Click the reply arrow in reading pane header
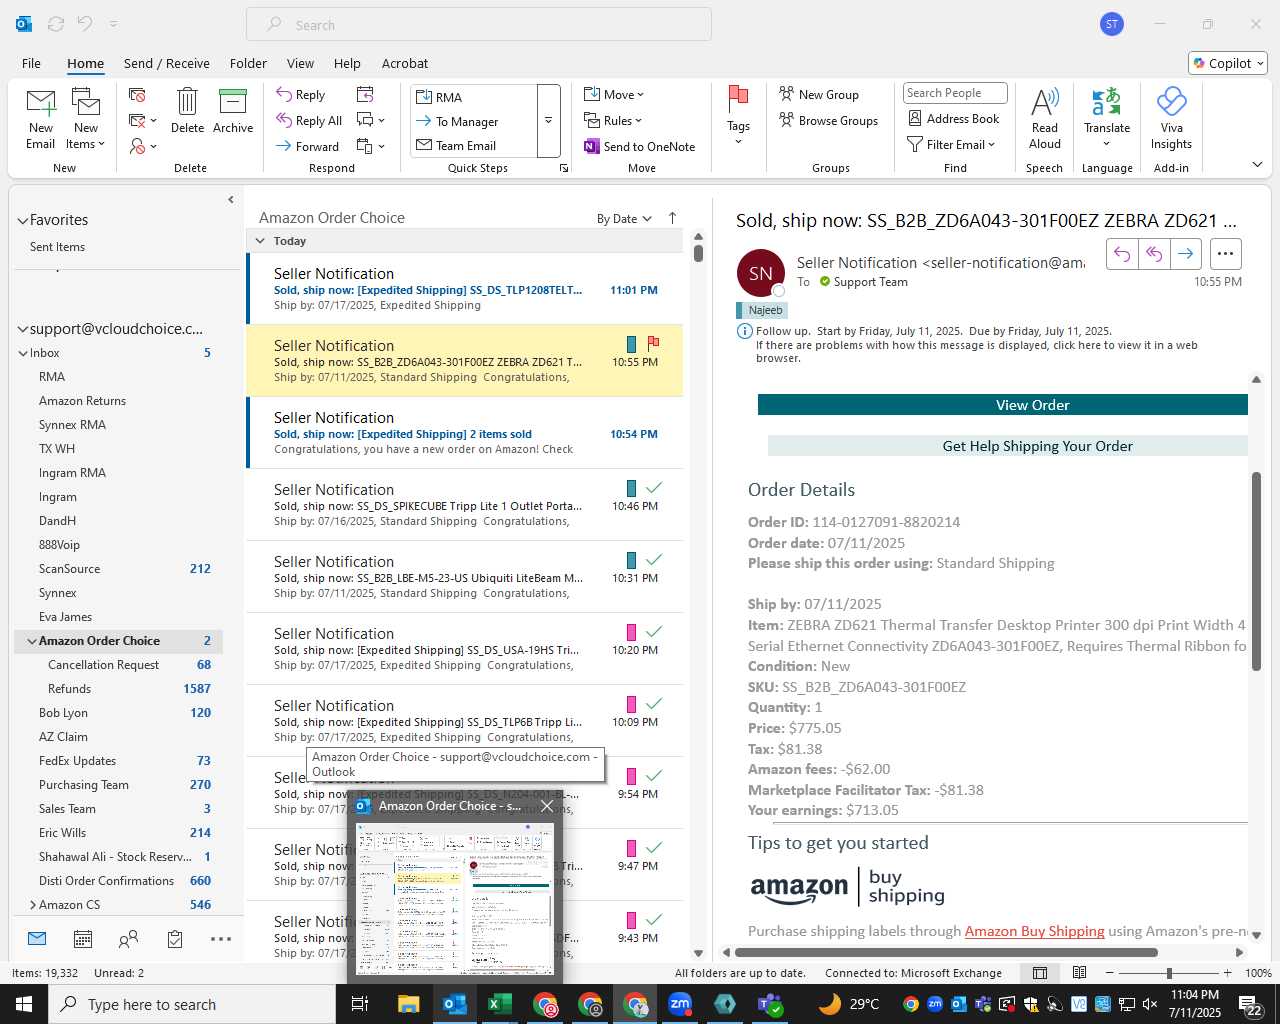Image resolution: width=1280 pixels, height=1024 pixels. (1122, 254)
